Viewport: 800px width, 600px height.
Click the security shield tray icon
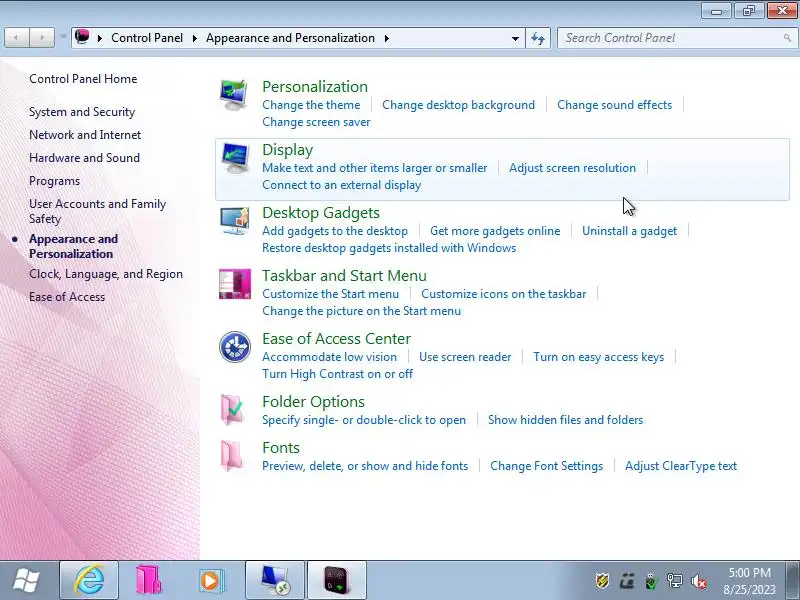[603, 581]
